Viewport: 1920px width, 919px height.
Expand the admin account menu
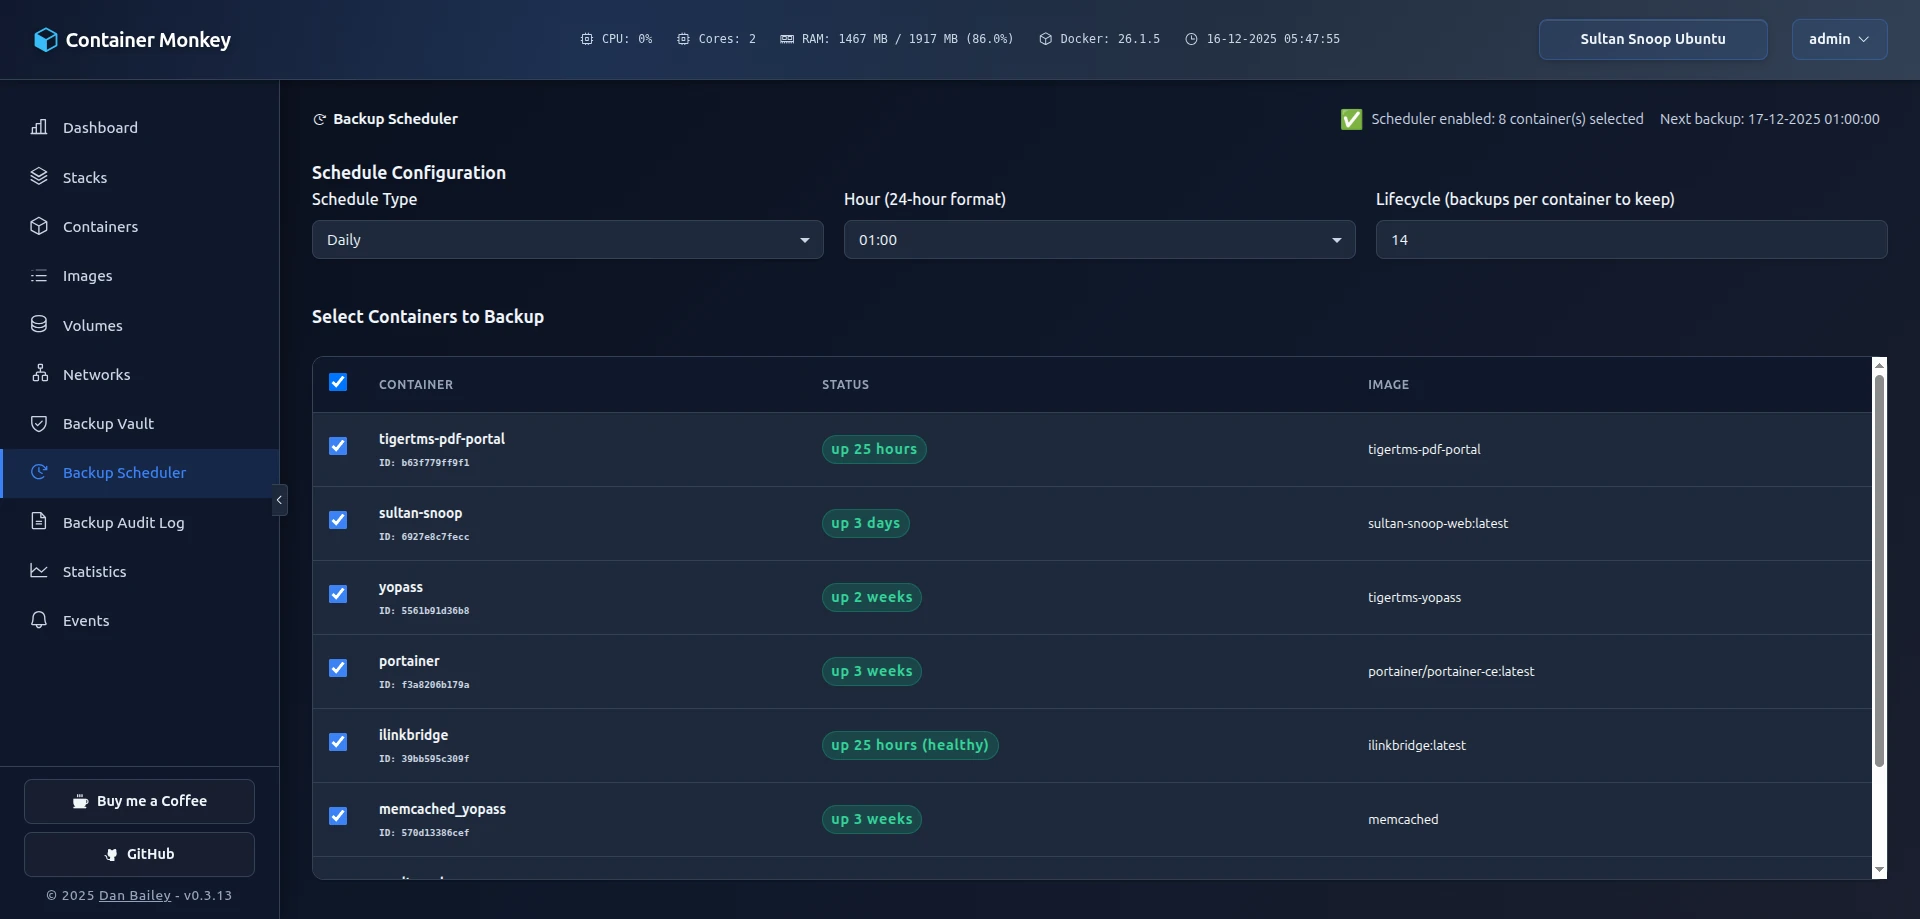[1838, 39]
